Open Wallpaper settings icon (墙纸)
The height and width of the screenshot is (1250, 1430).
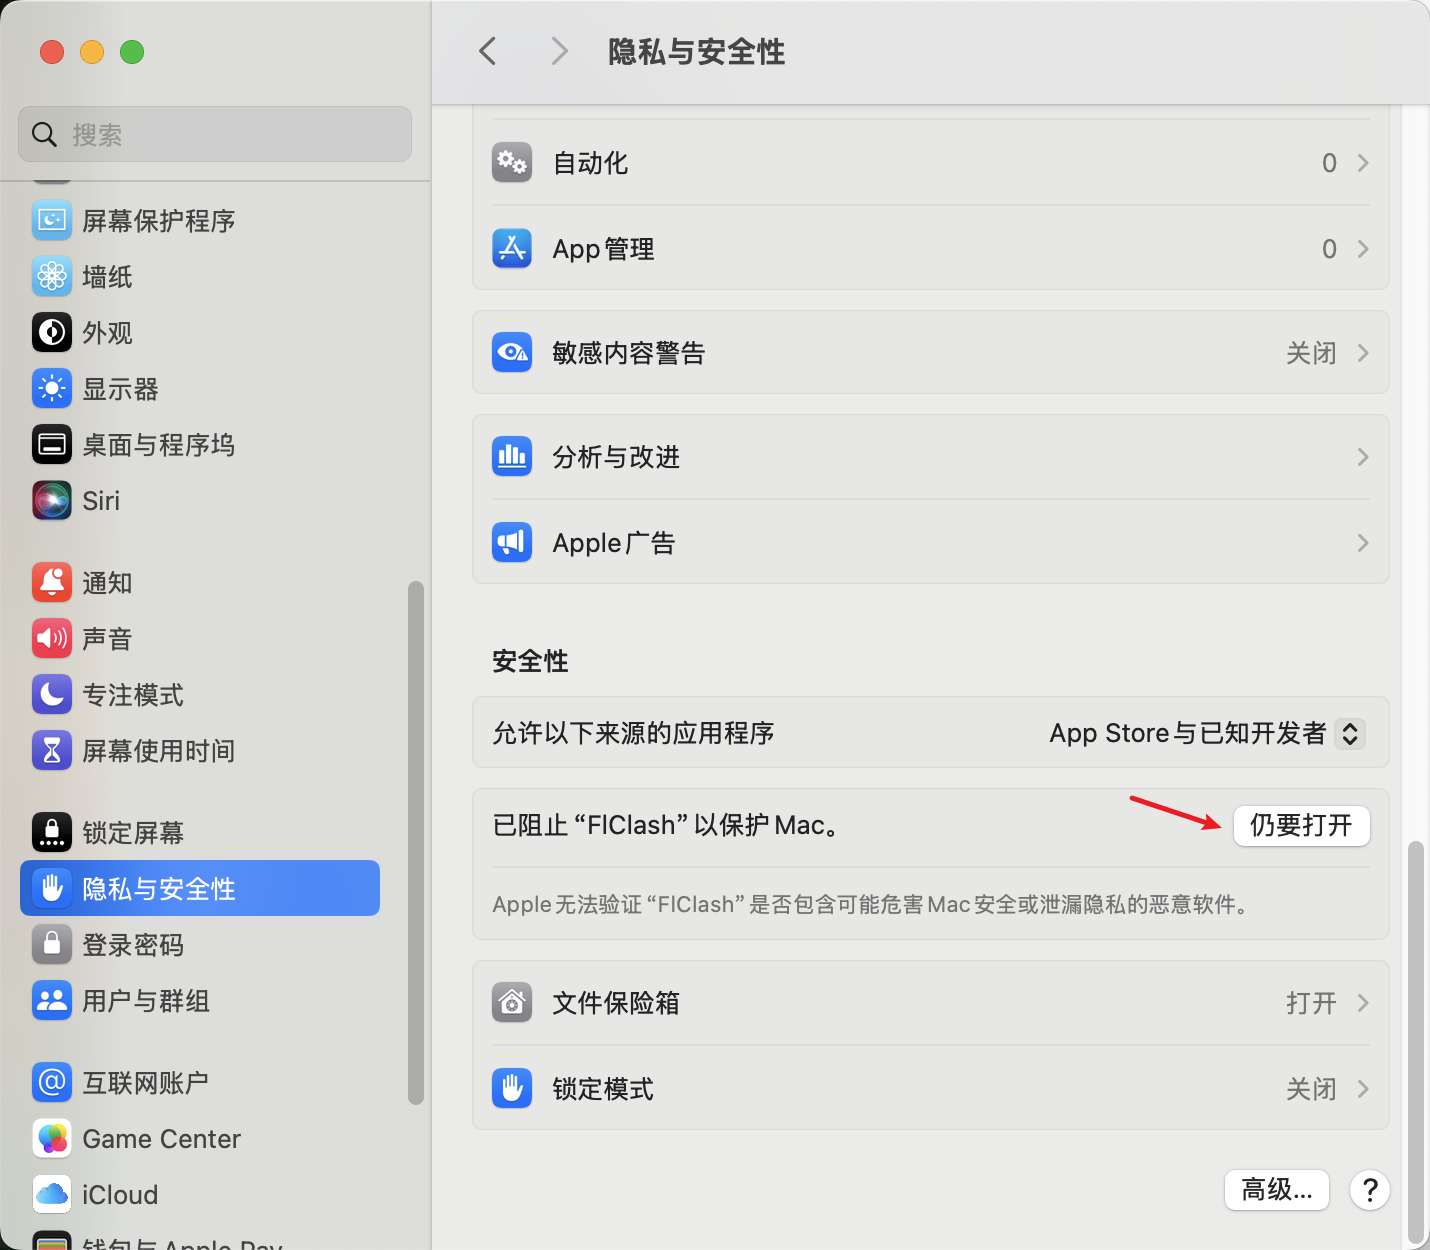(52, 277)
